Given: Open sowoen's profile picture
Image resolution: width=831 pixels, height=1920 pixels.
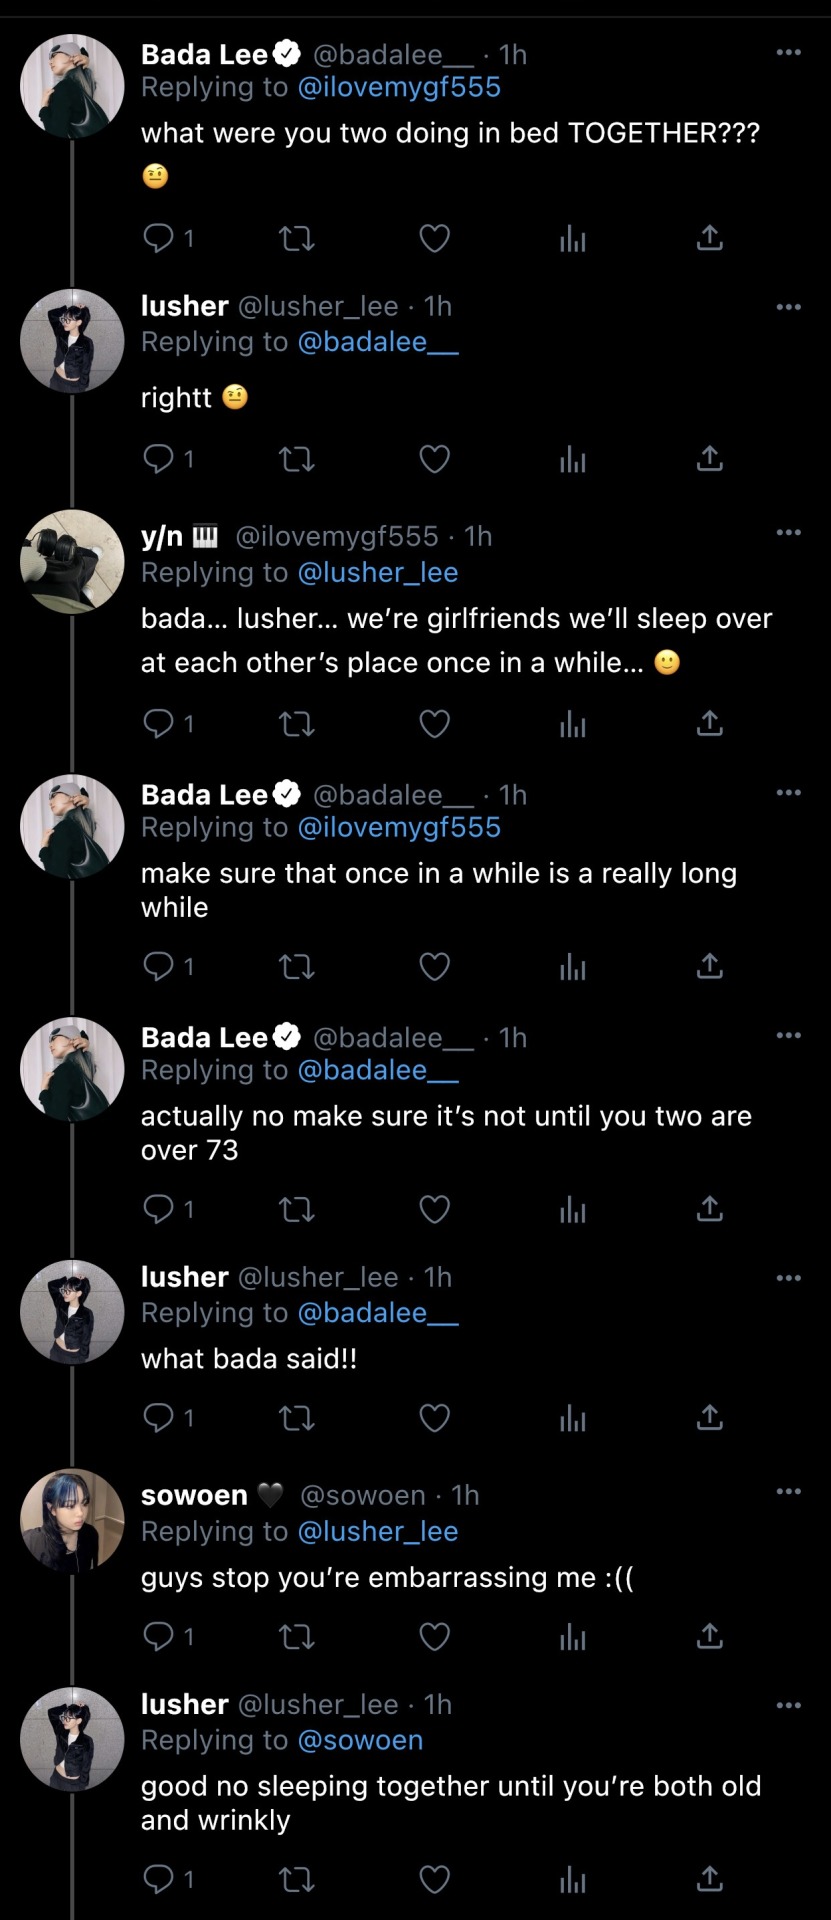Looking at the screenshot, I should tap(72, 1521).
